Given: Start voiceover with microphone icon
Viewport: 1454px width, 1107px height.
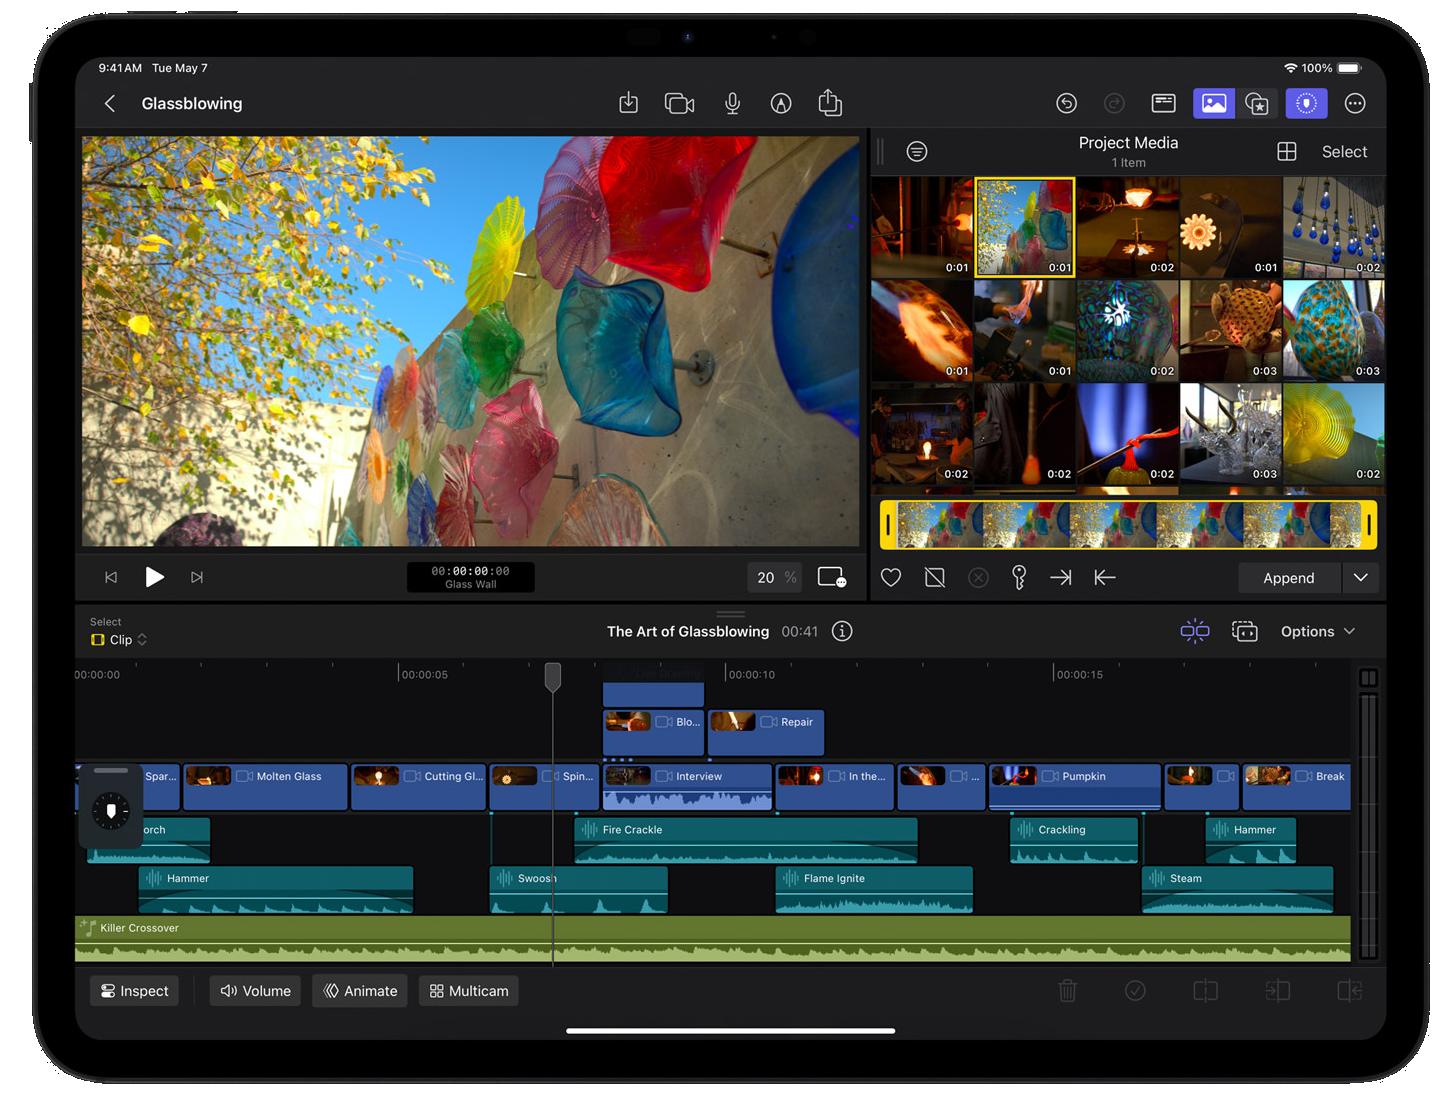Looking at the screenshot, I should [732, 103].
